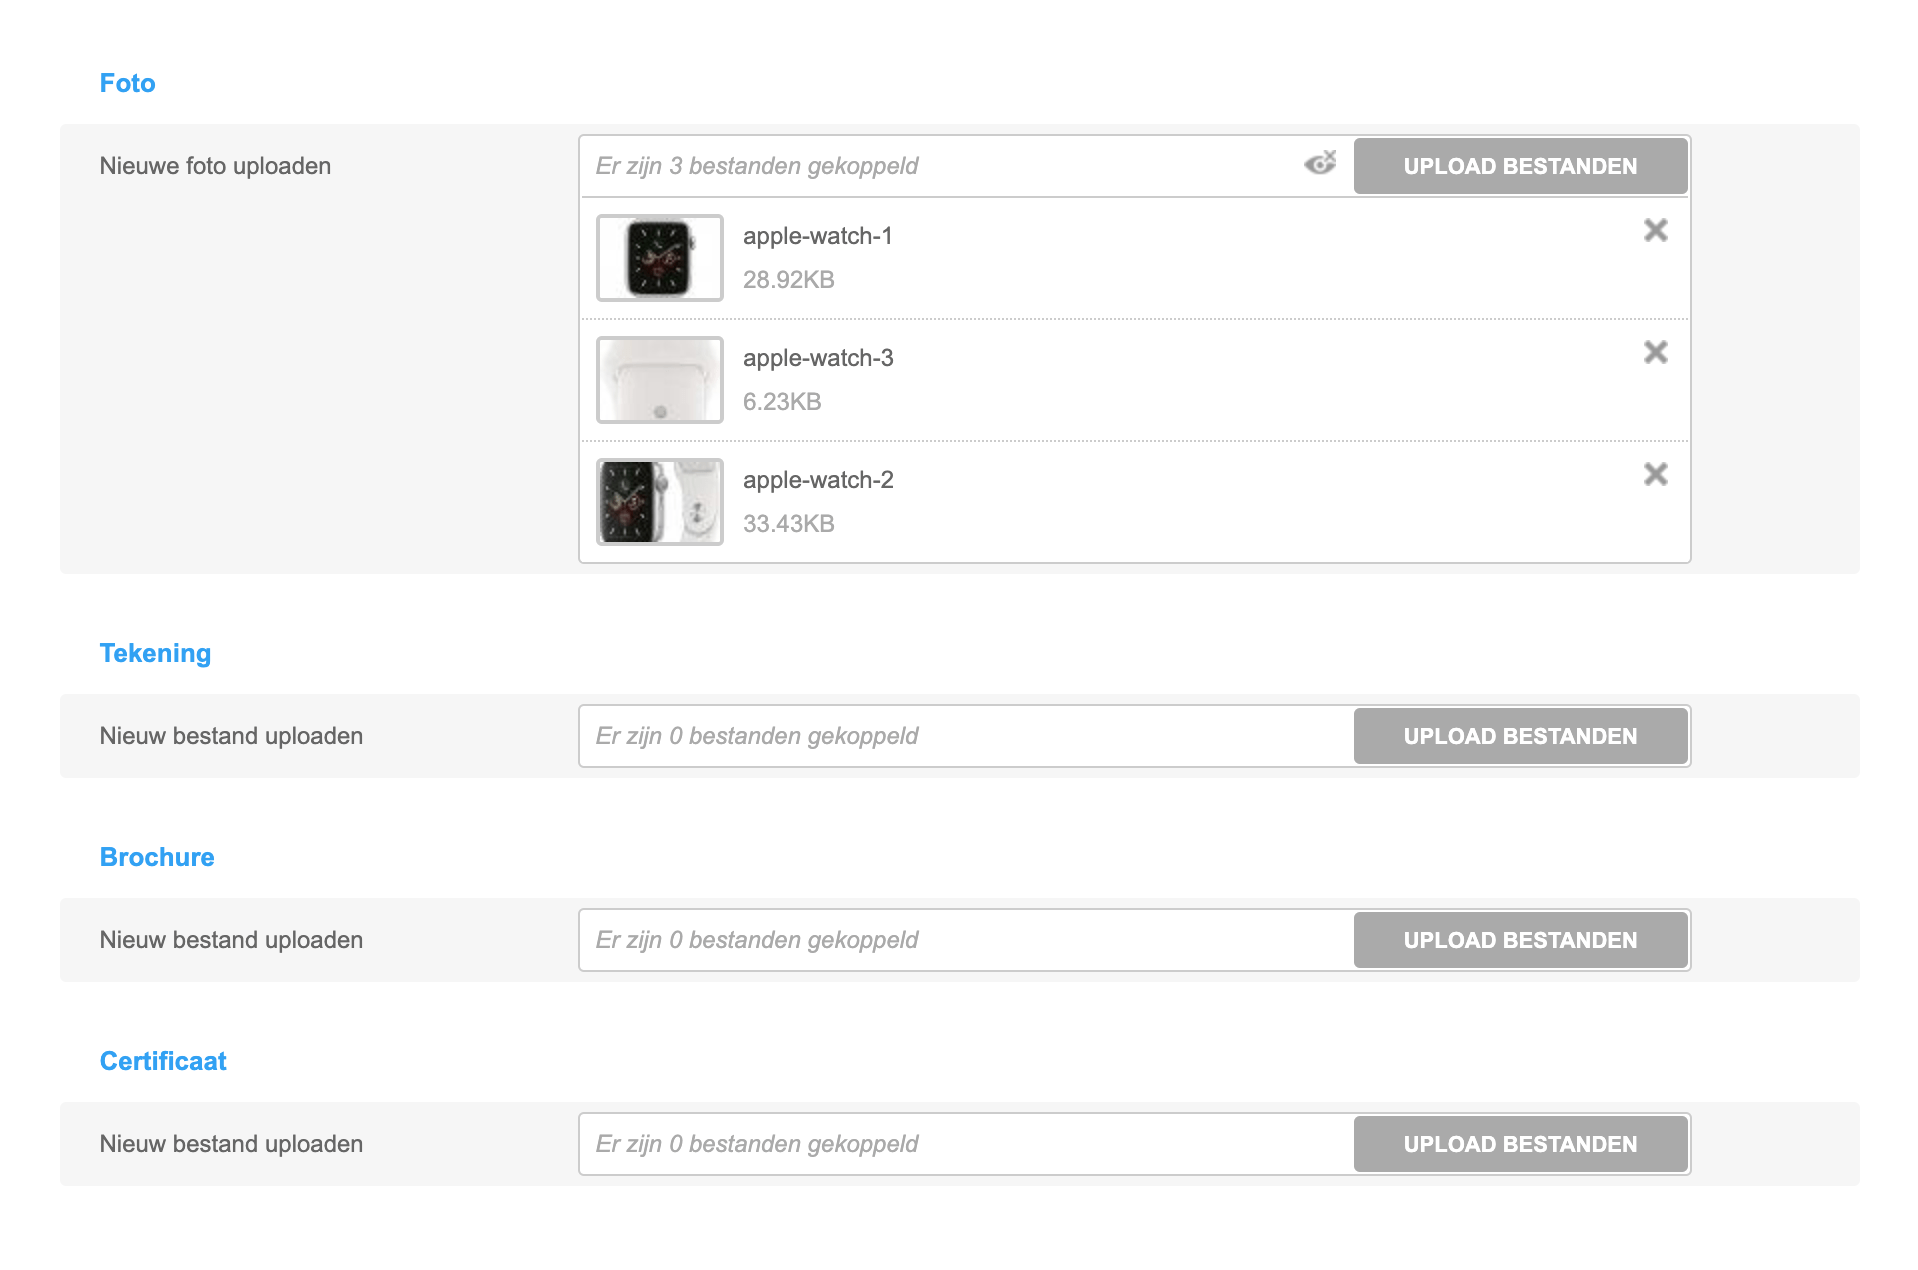This screenshot has height=1270, width=1918.
Task: Remove the apple-watch-1 file
Action: pos(1655,231)
